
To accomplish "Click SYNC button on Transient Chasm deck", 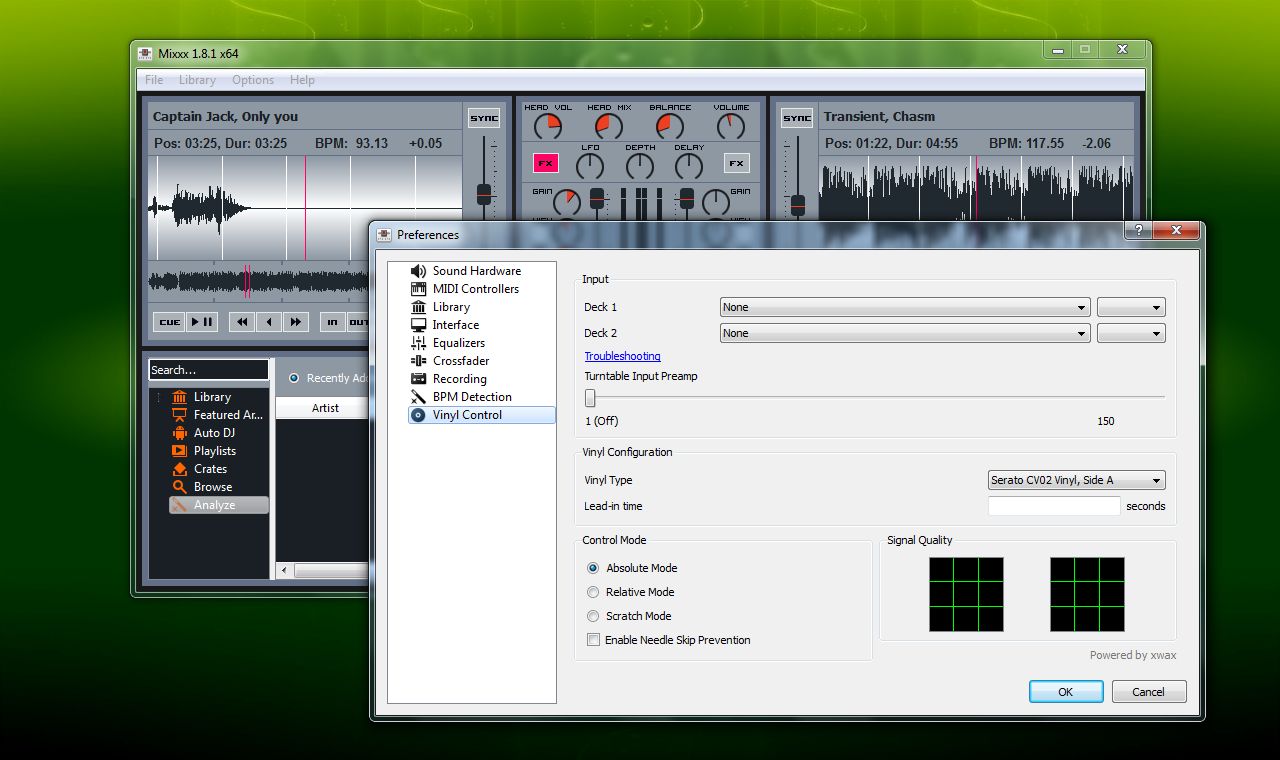I will (797, 118).
